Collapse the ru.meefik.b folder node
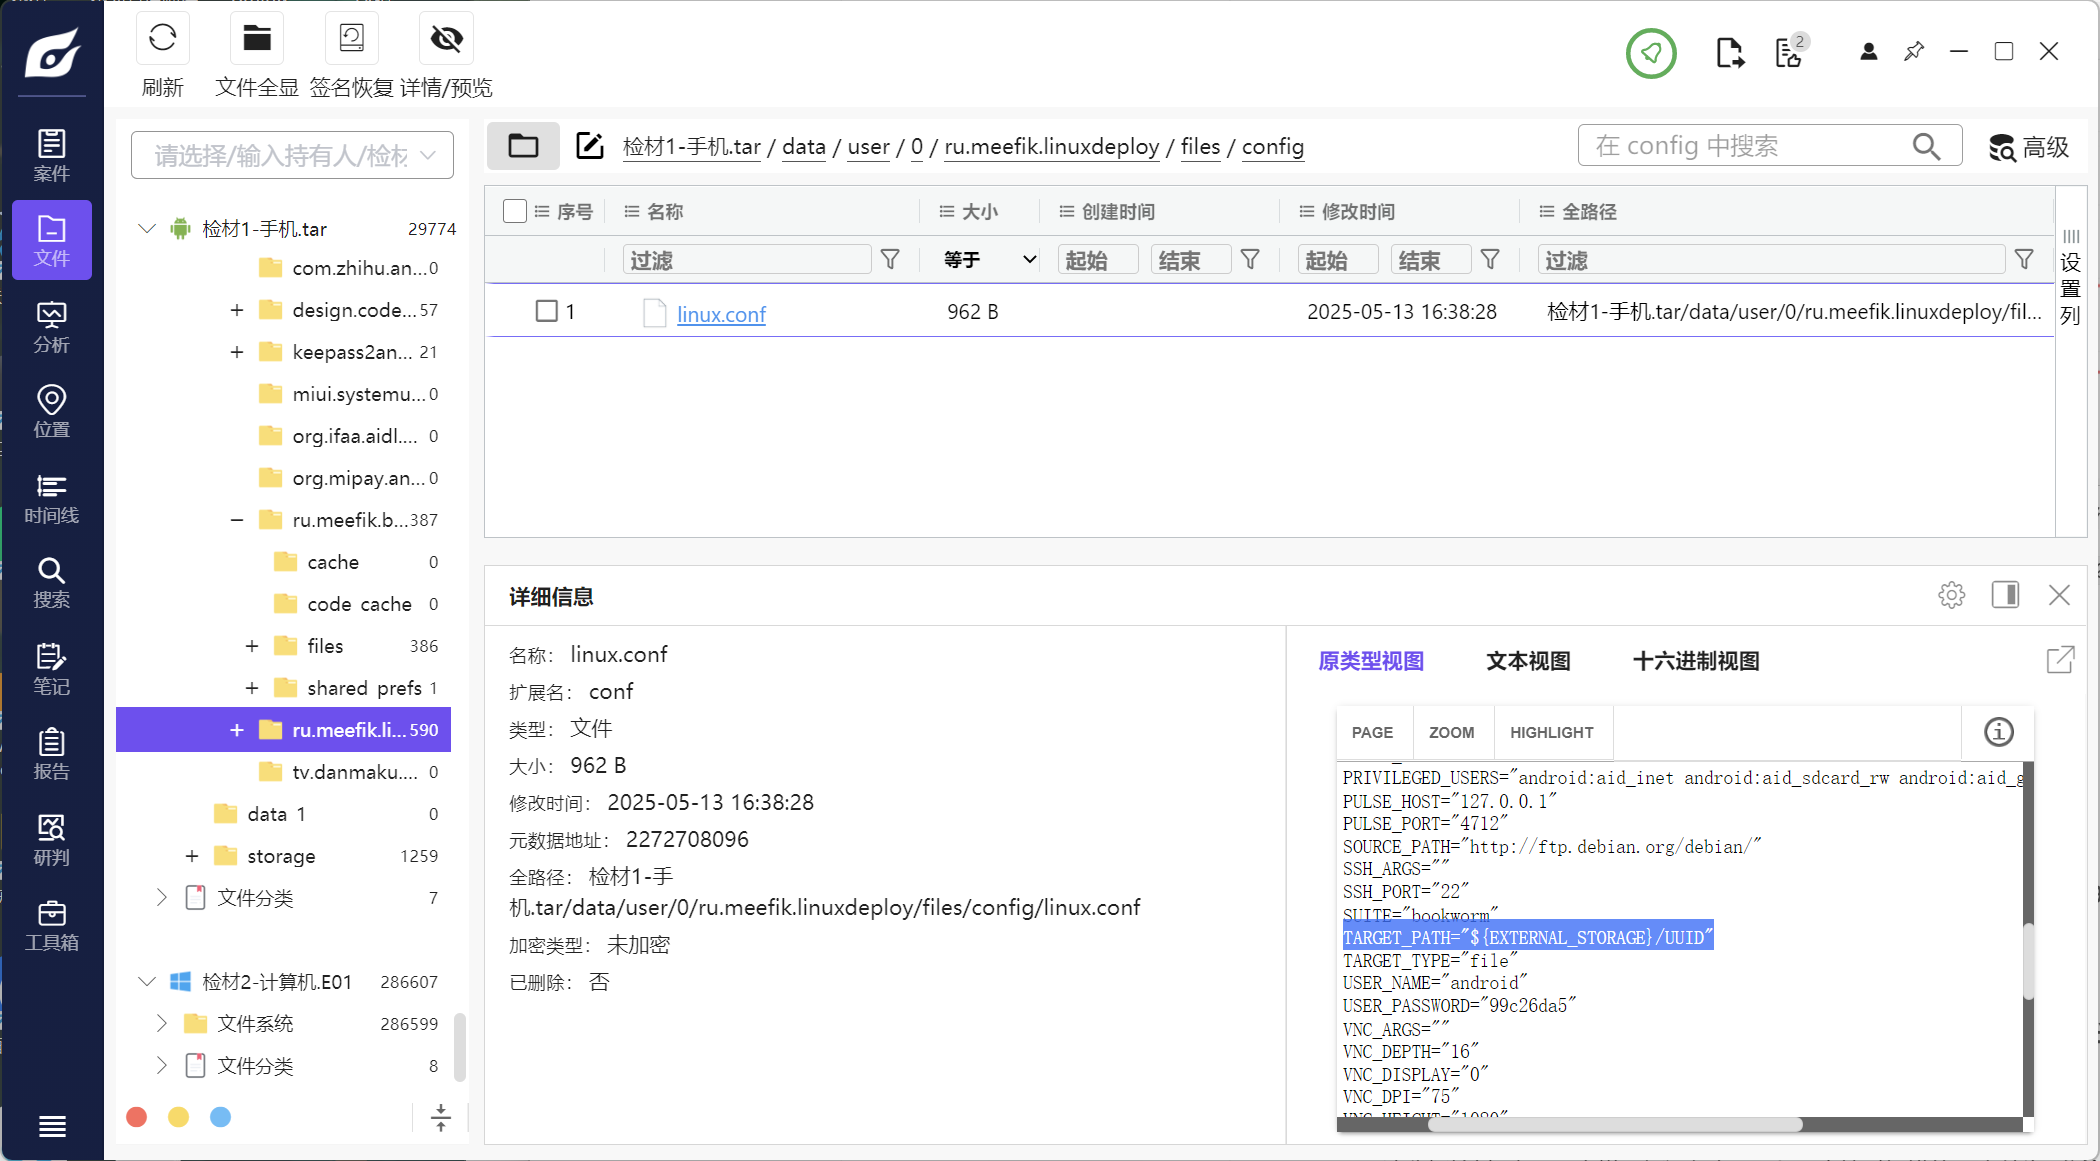The height and width of the screenshot is (1161, 2100). 237,520
